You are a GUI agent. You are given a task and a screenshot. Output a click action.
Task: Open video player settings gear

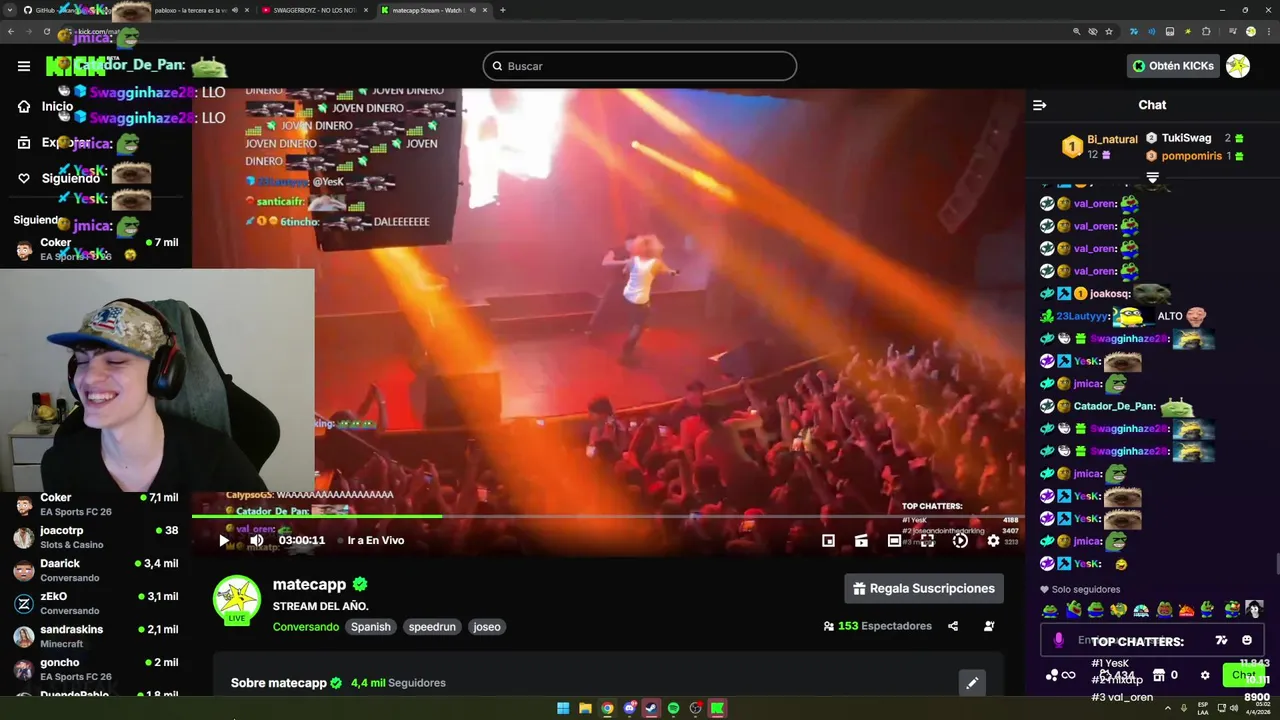coord(993,540)
